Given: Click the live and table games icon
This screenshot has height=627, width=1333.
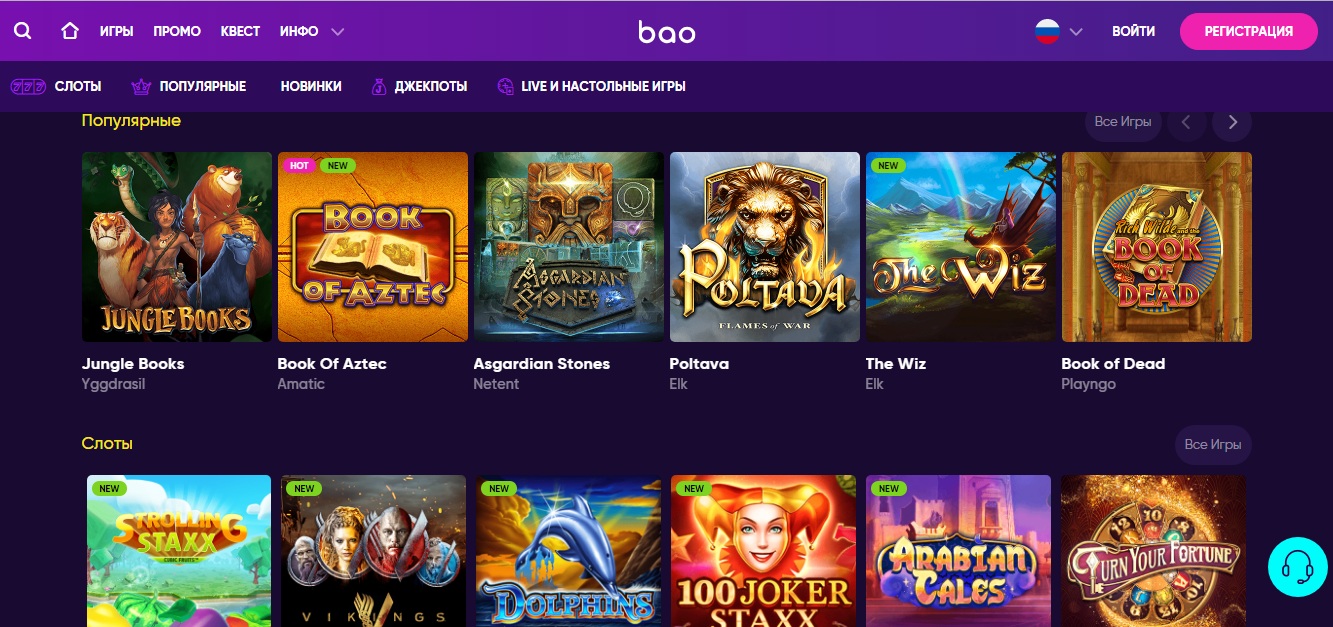Looking at the screenshot, I should (505, 87).
